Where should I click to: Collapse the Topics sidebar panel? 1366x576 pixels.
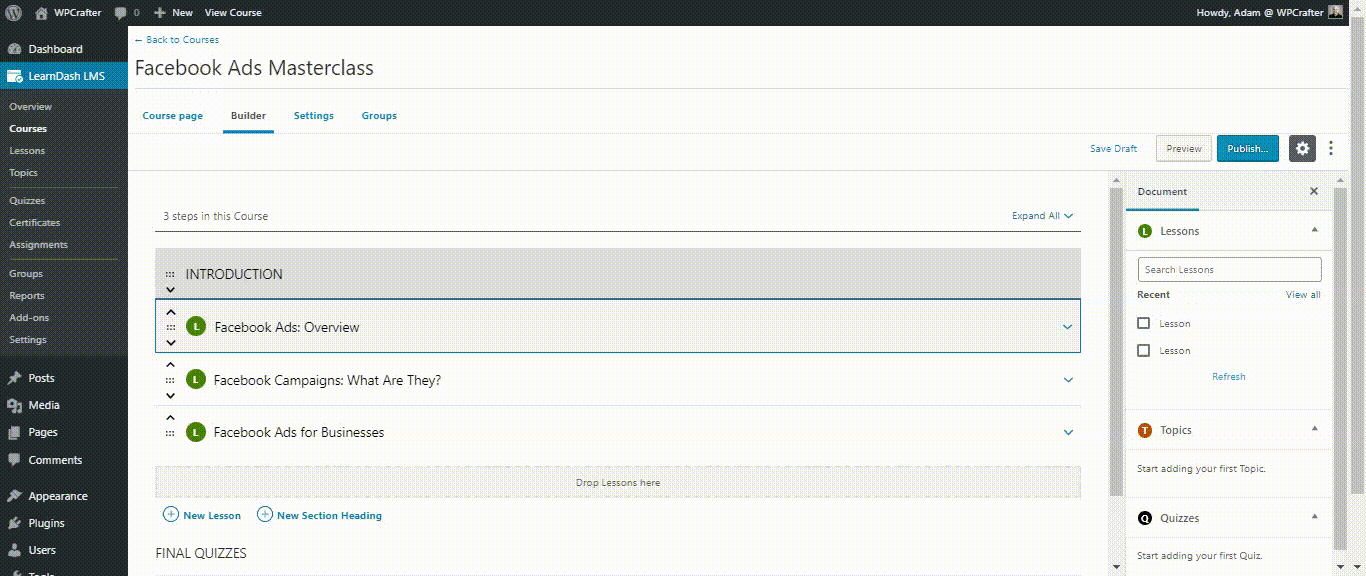(x=1315, y=429)
